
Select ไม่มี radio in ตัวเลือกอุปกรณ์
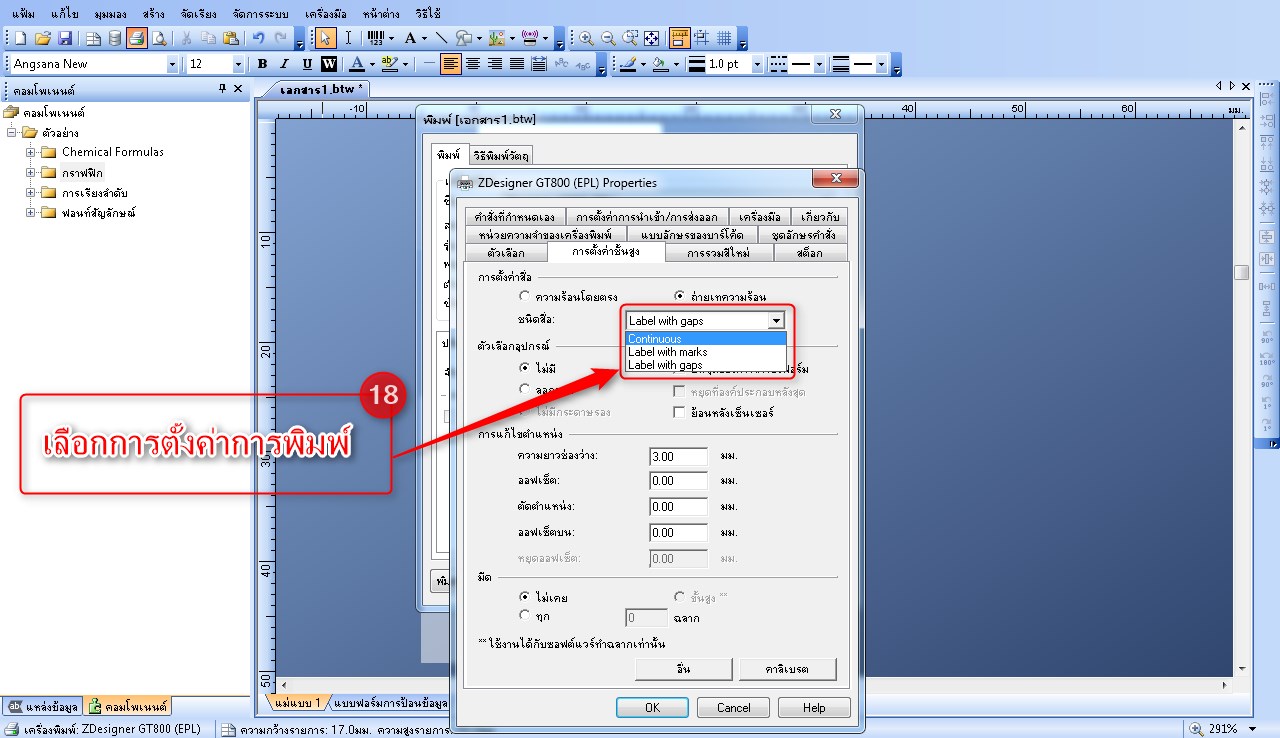tap(524, 368)
